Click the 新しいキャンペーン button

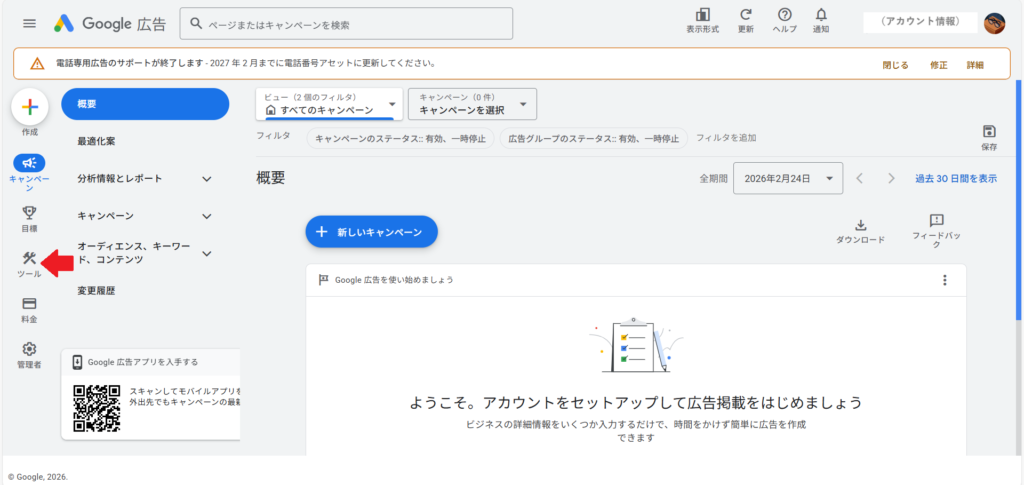[x=372, y=232]
